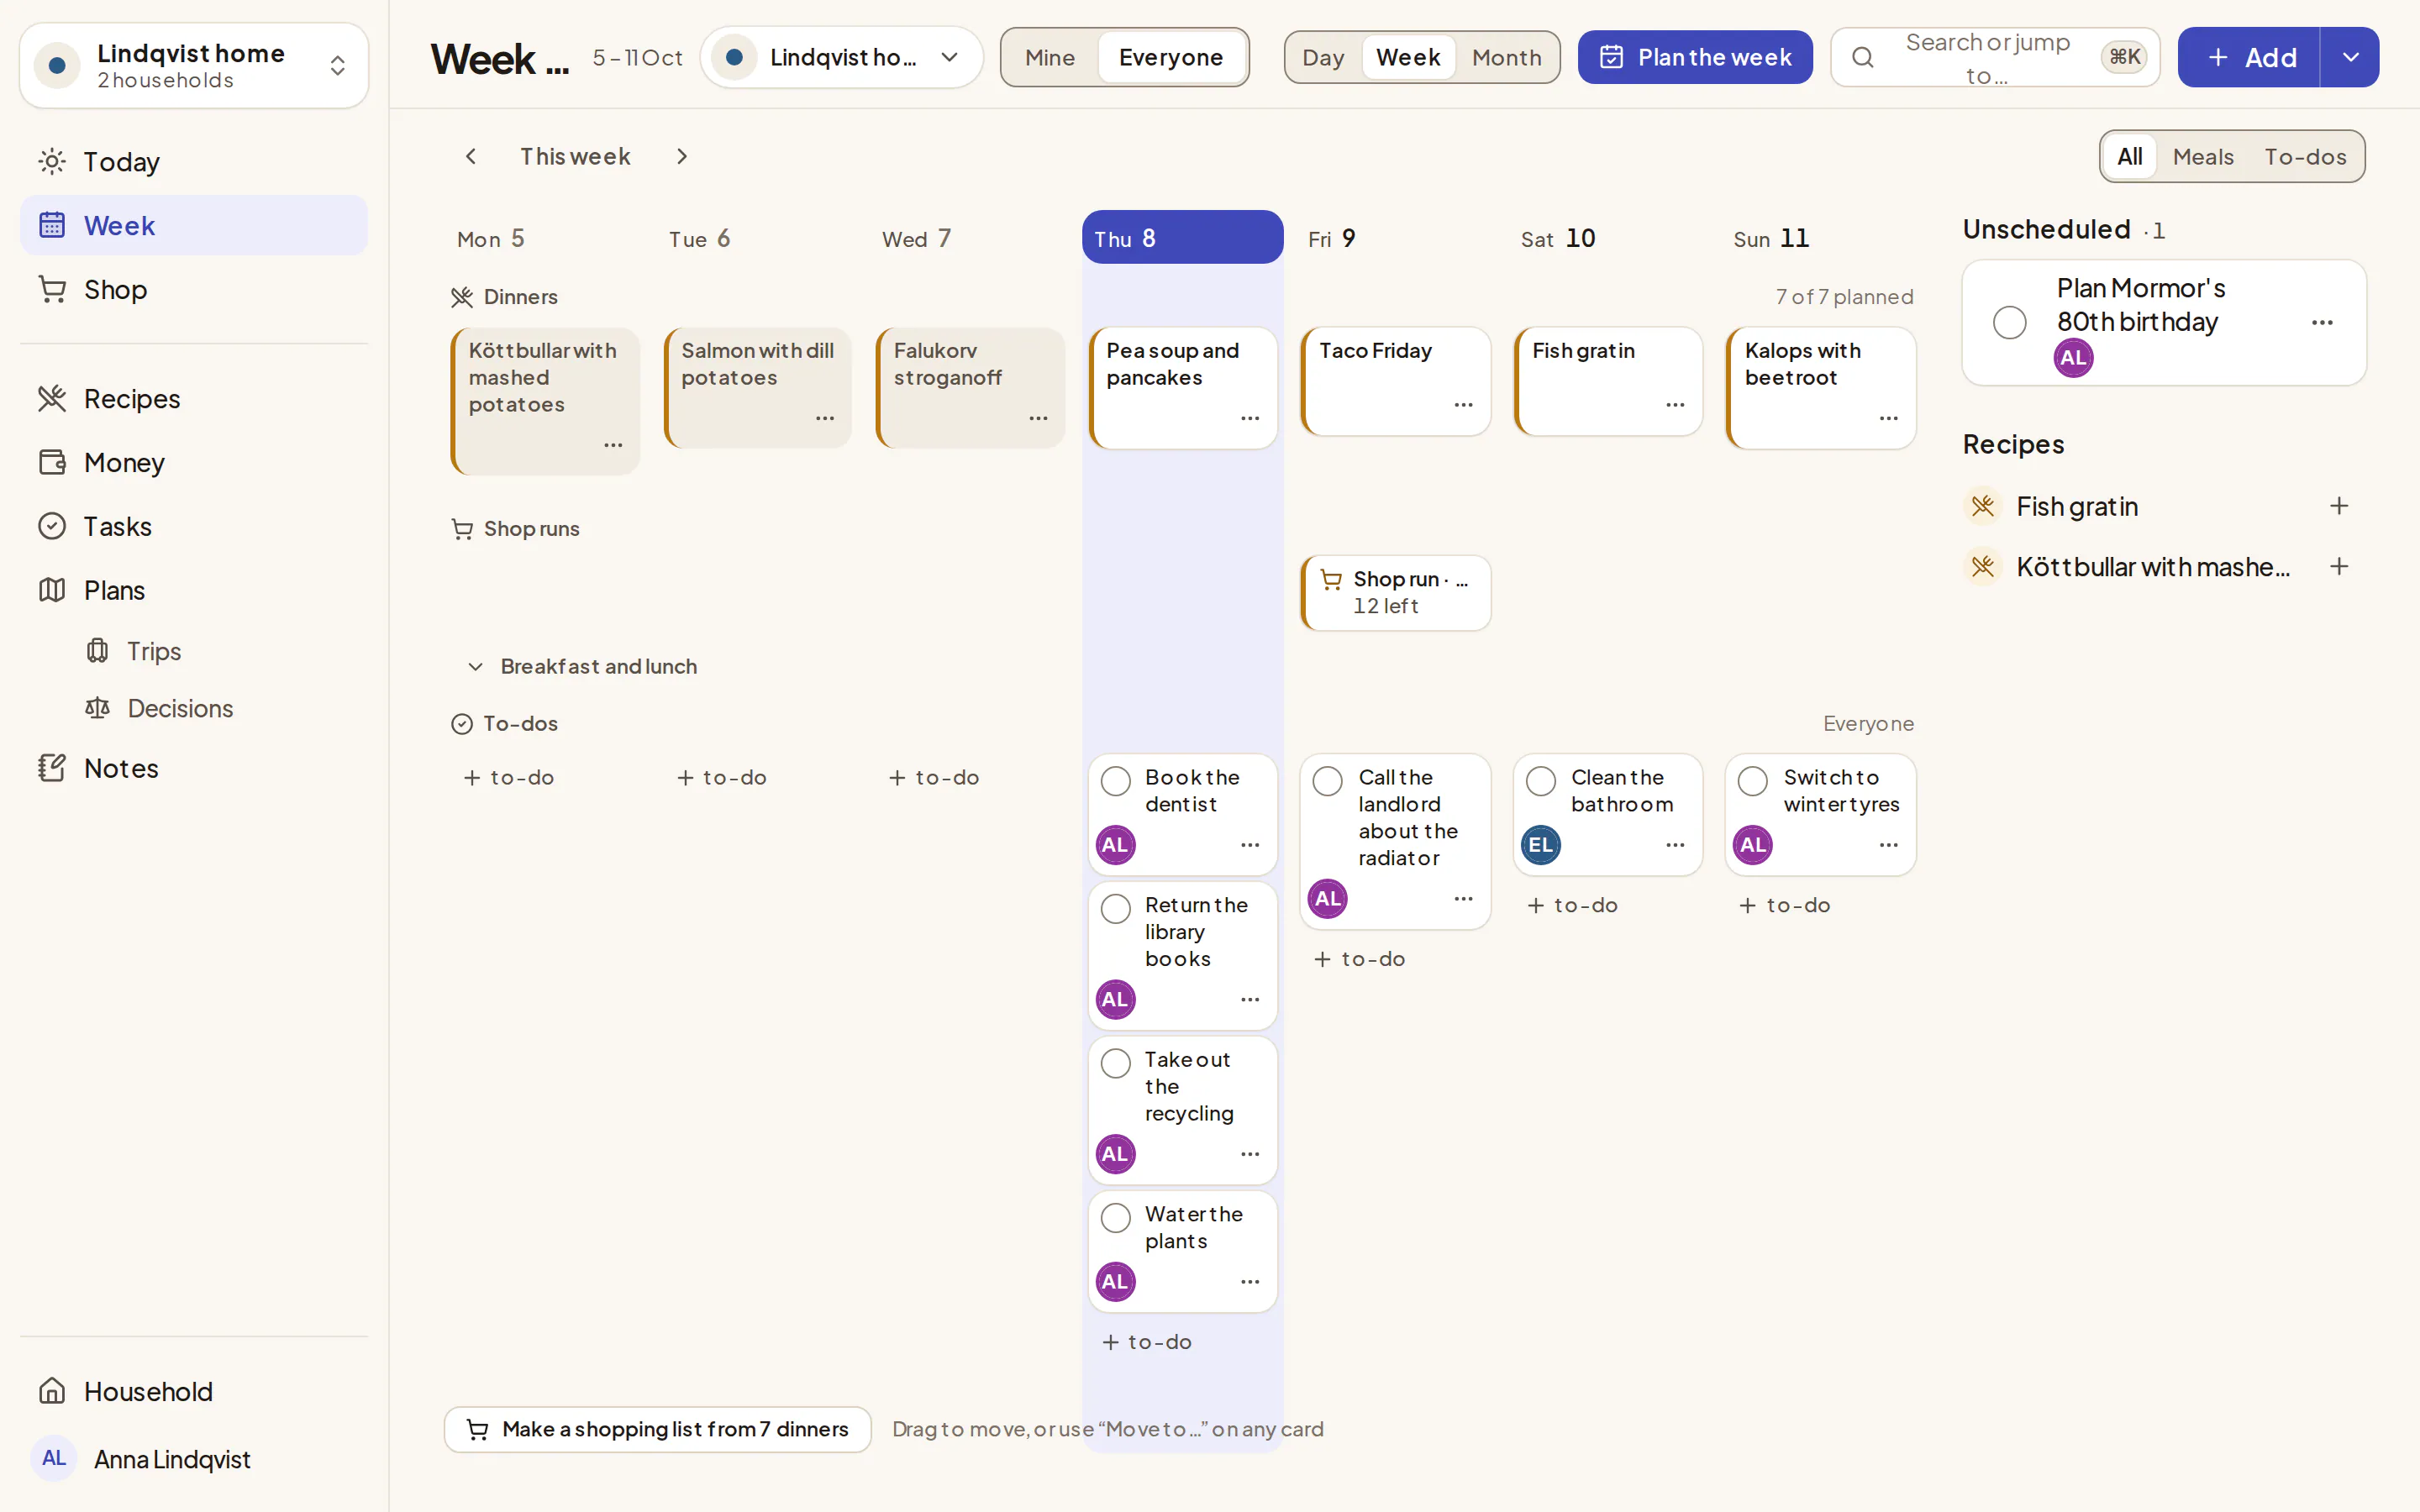Open options for Water the plants
Screen dimensions: 2420x1512
click(x=1250, y=1282)
